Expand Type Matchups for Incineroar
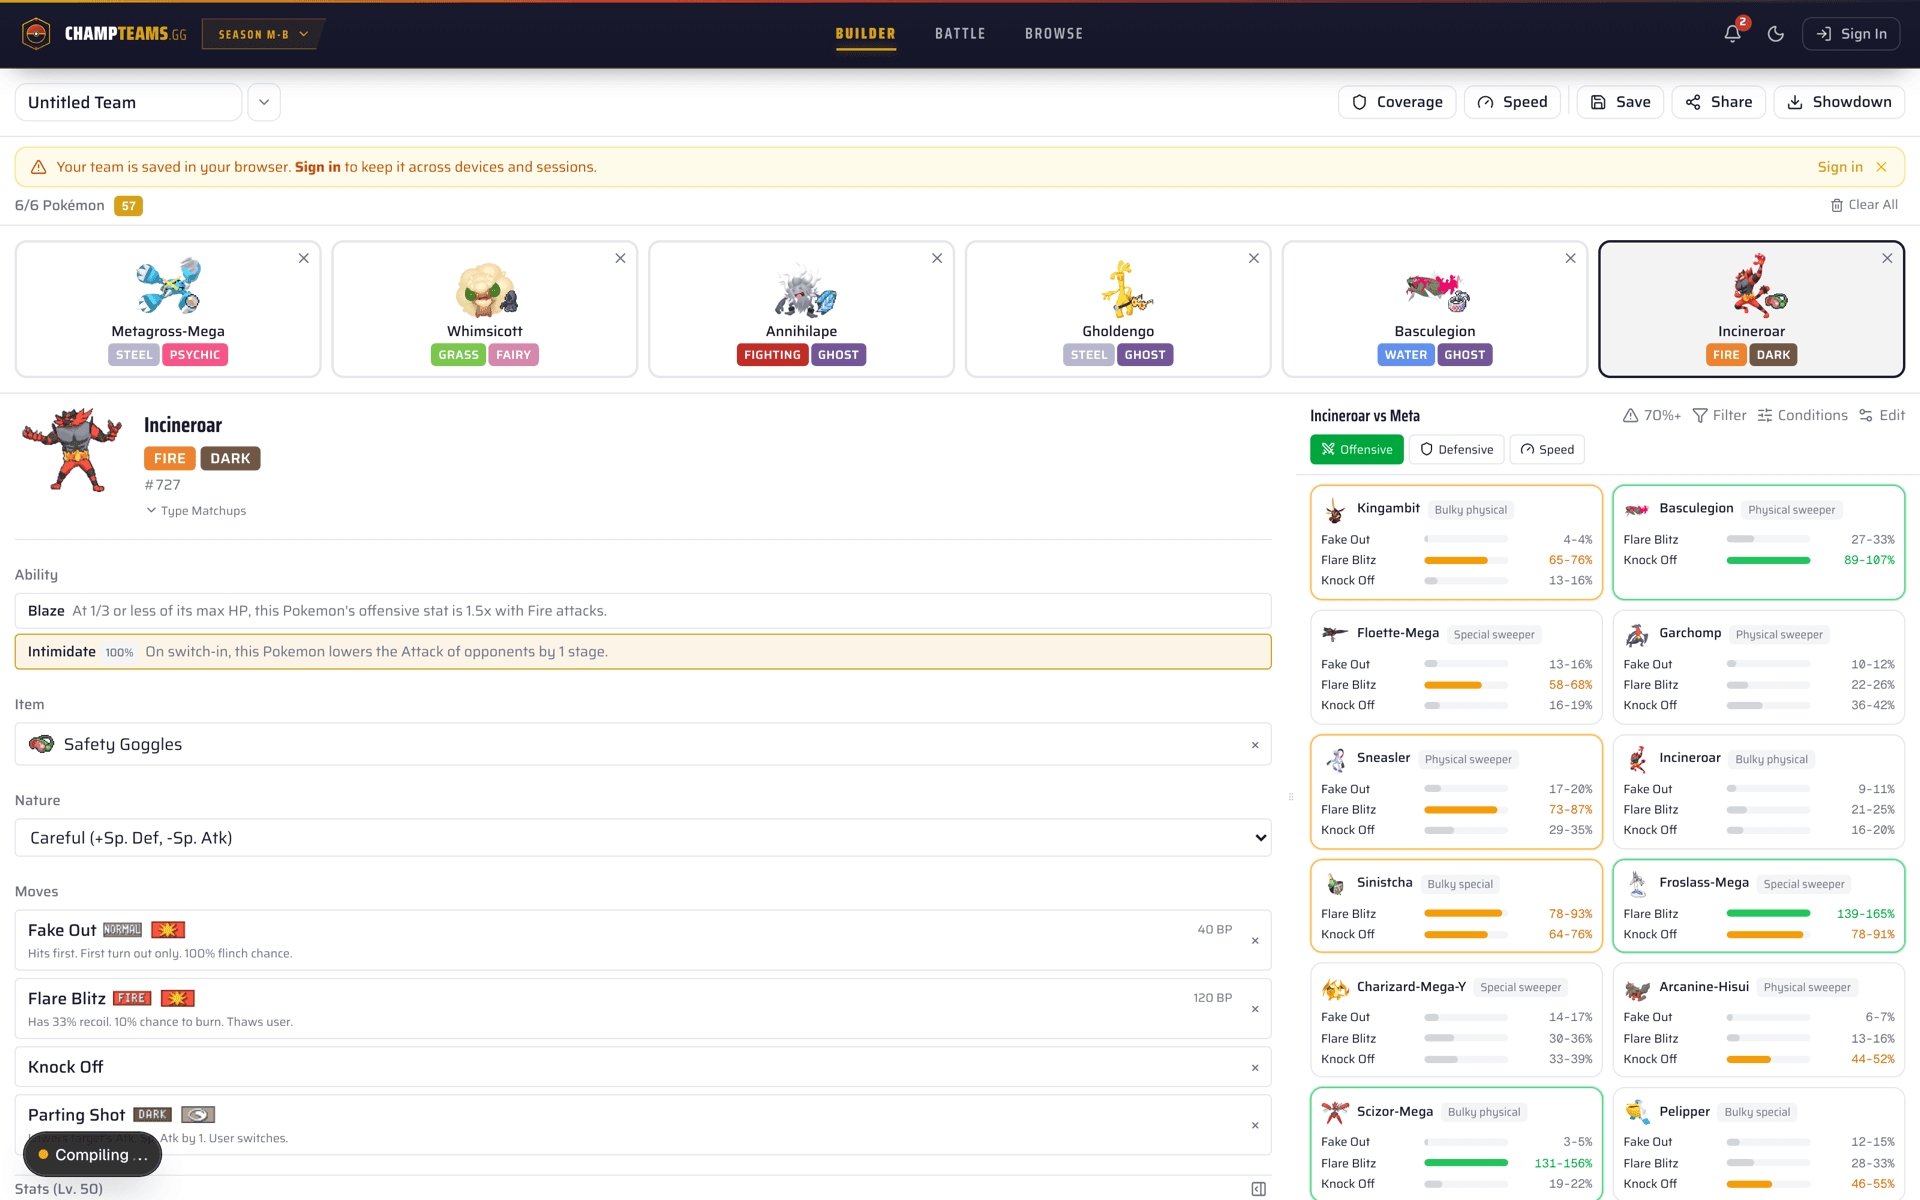1920x1200 pixels. pyautogui.click(x=196, y=511)
